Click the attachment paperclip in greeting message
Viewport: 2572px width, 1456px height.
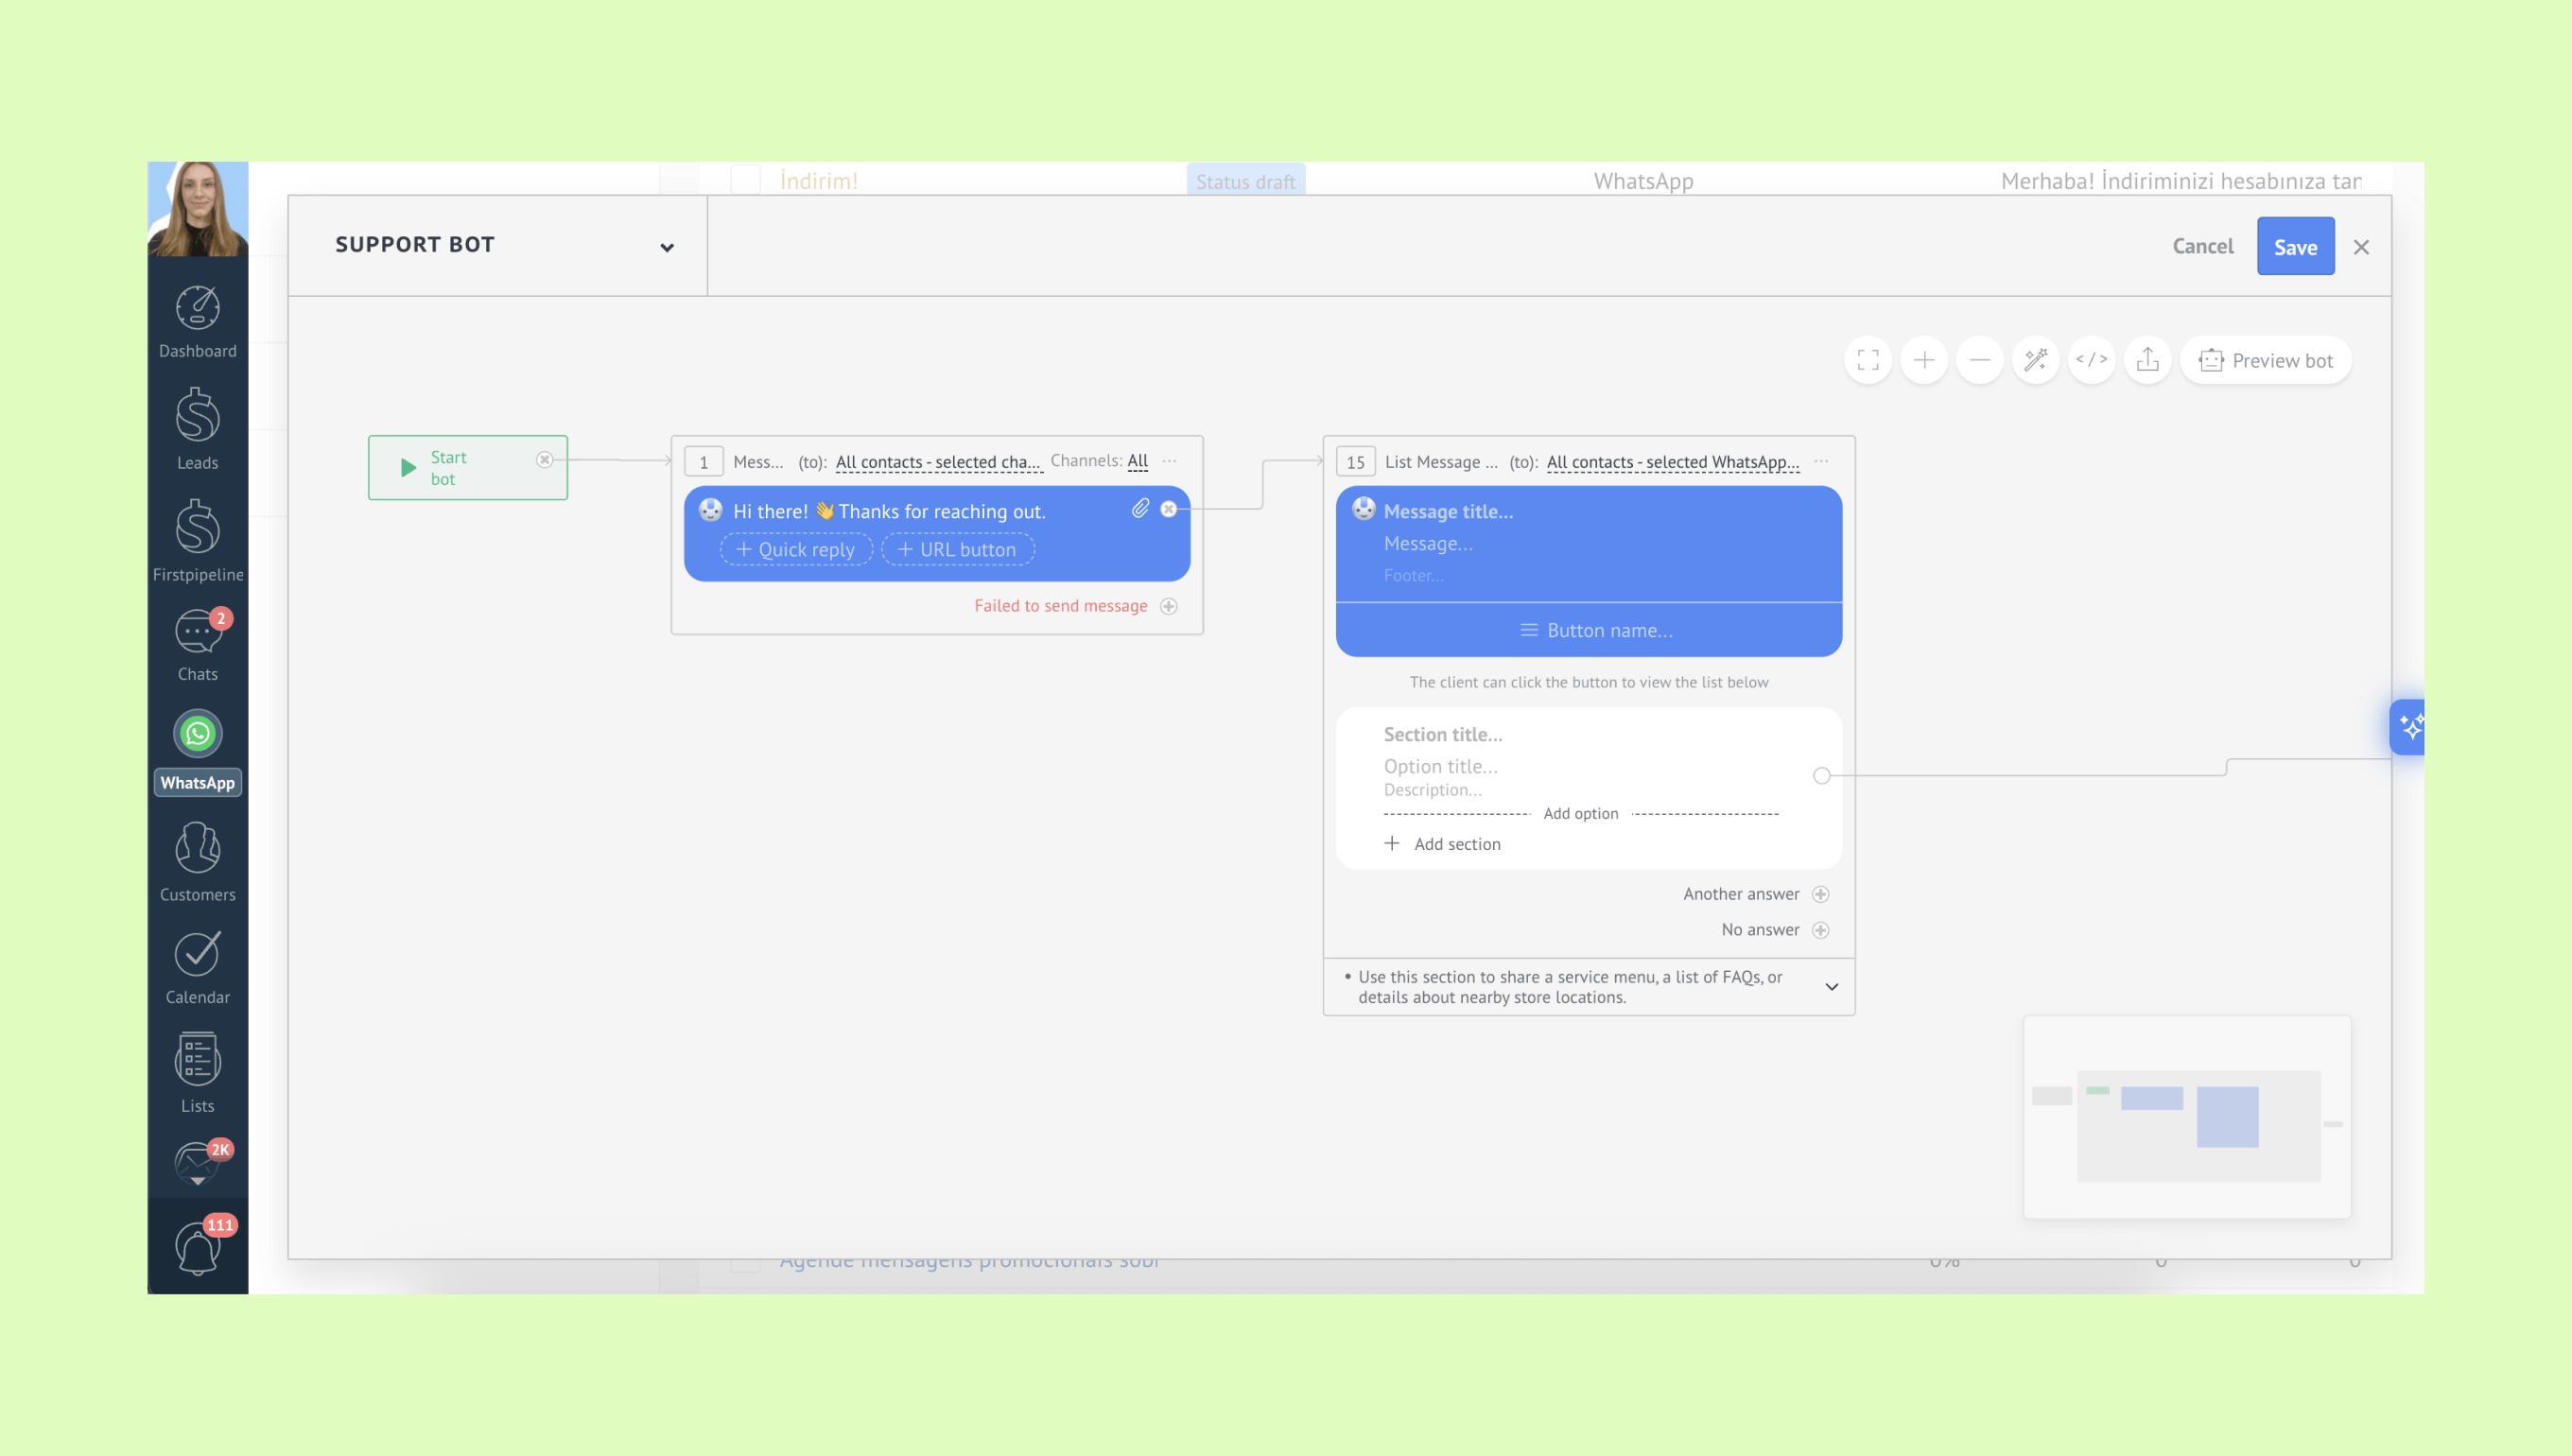click(1140, 509)
